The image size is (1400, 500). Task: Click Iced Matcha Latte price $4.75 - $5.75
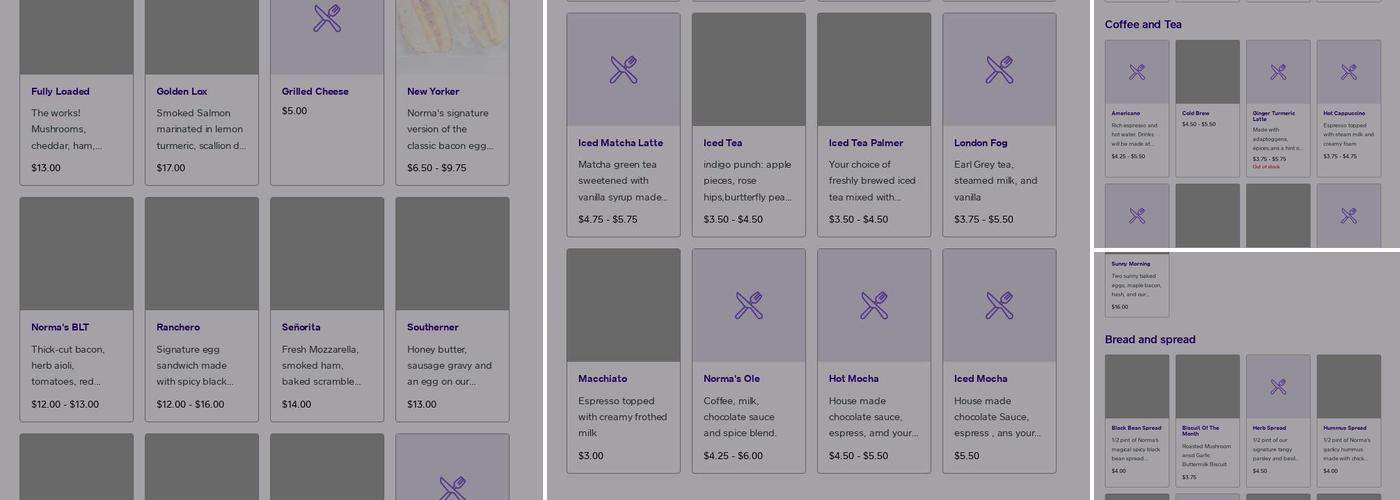point(608,219)
